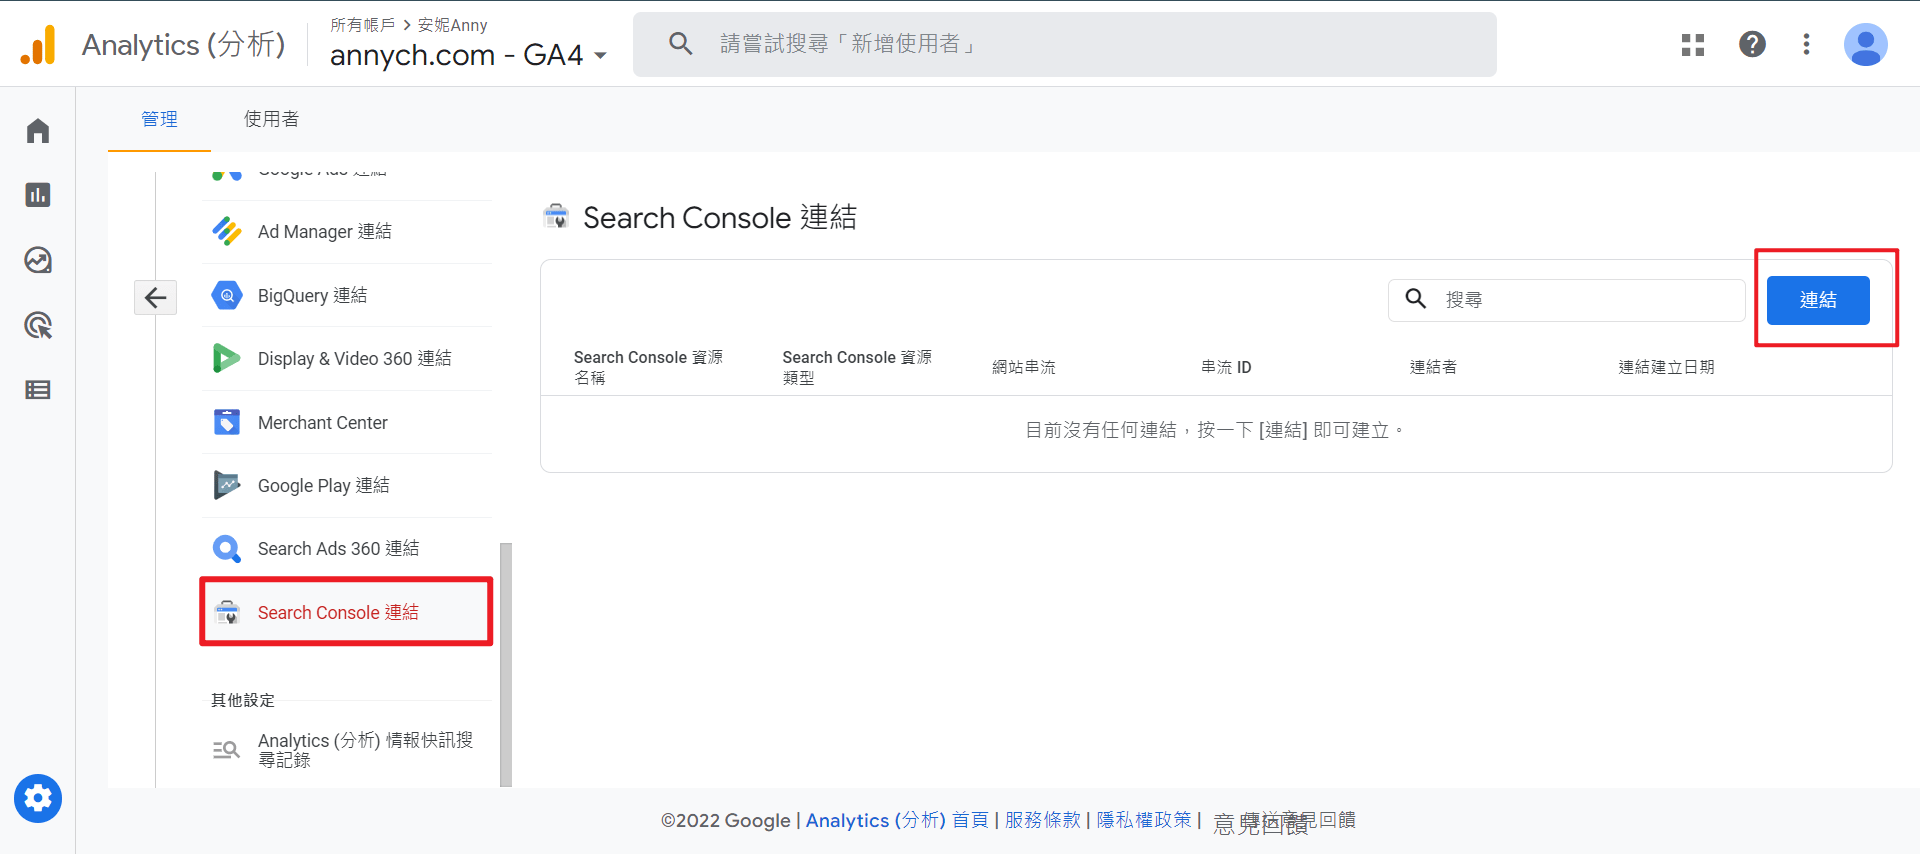1920x854 pixels.
Task: Select Search Console 連結 menu item
Action: point(347,612)
